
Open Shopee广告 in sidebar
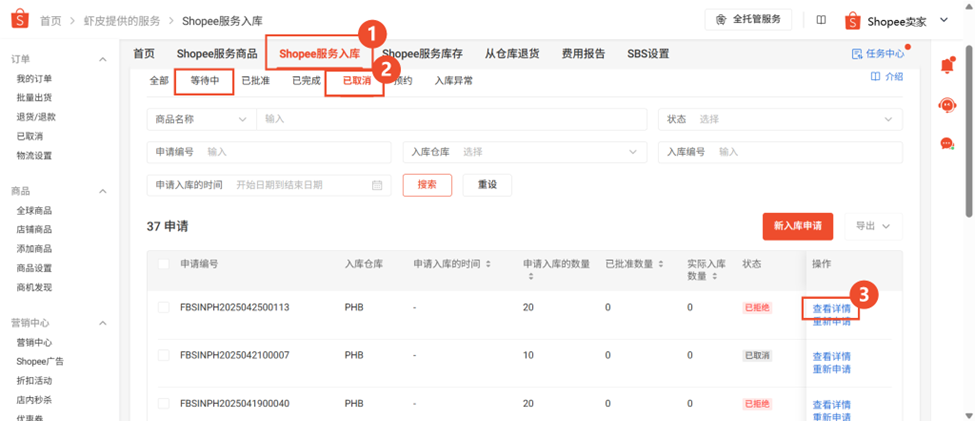point(40,361)
